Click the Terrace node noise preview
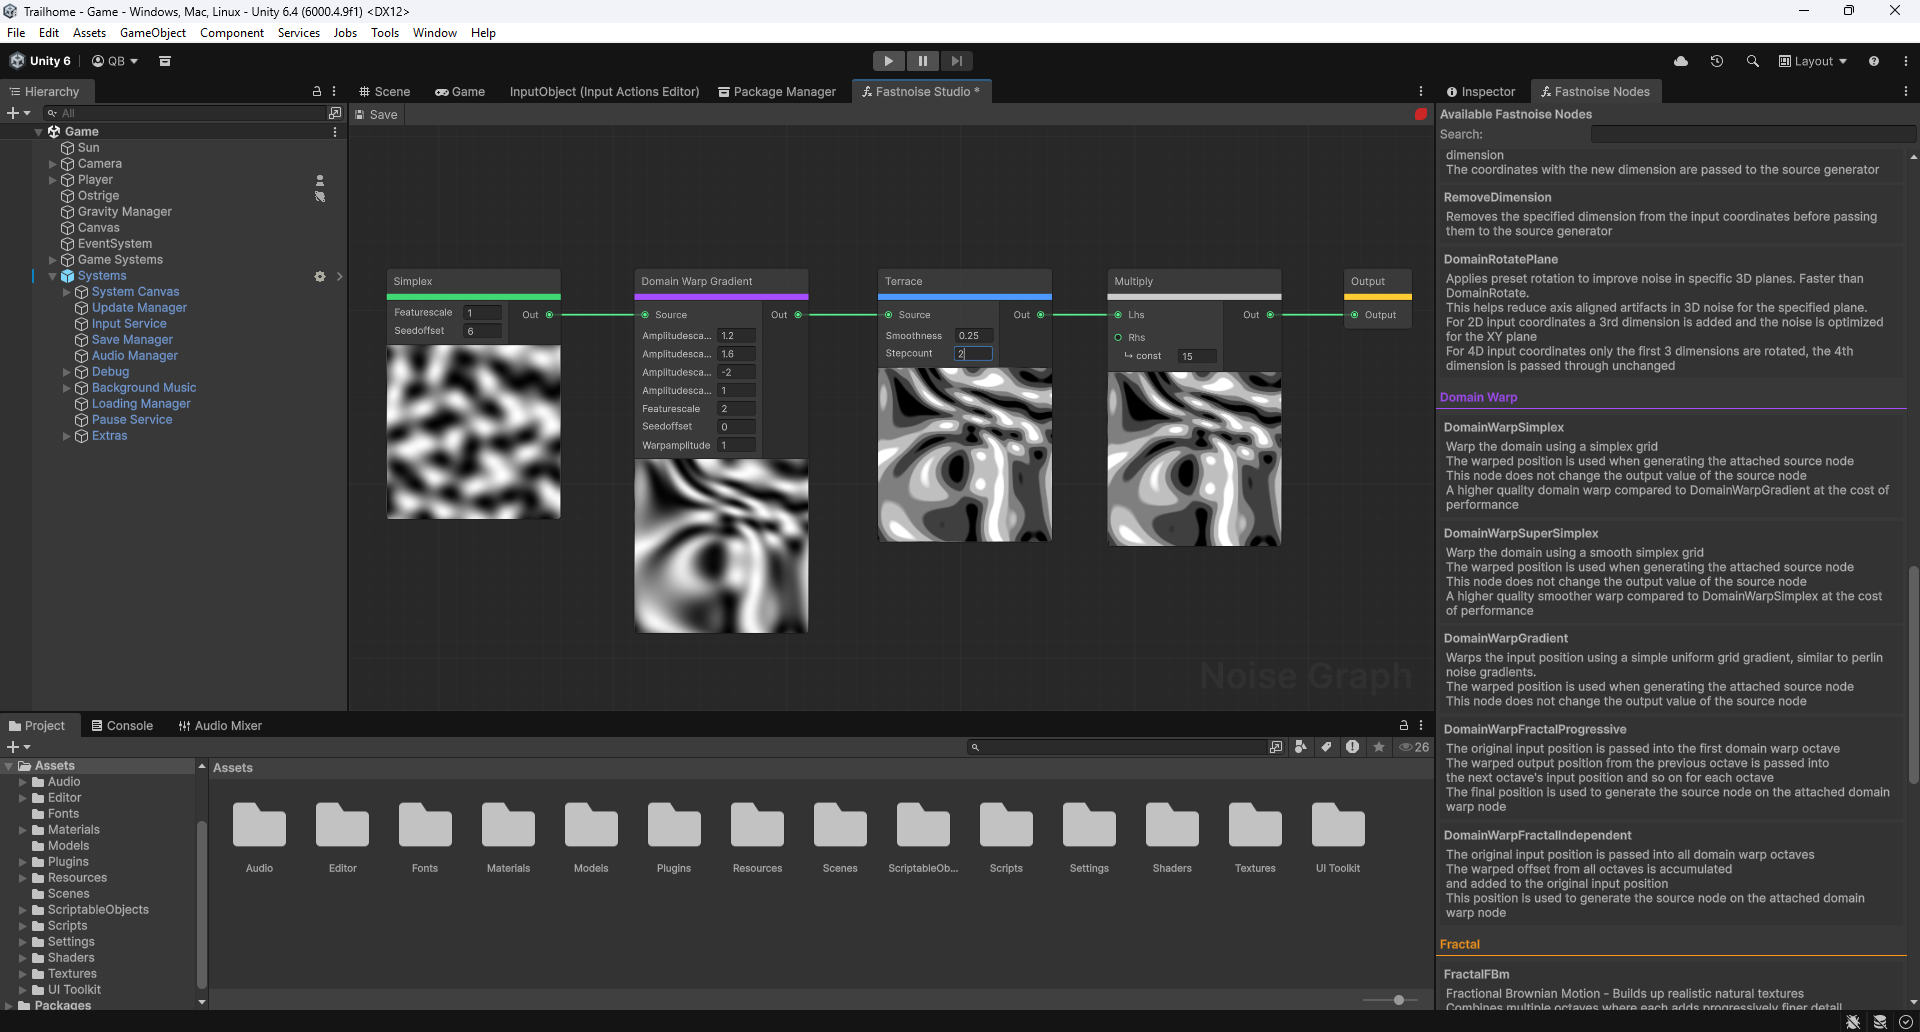Image resolution: width=1920 pixels, height=1032 pixels. coord(964,454)
